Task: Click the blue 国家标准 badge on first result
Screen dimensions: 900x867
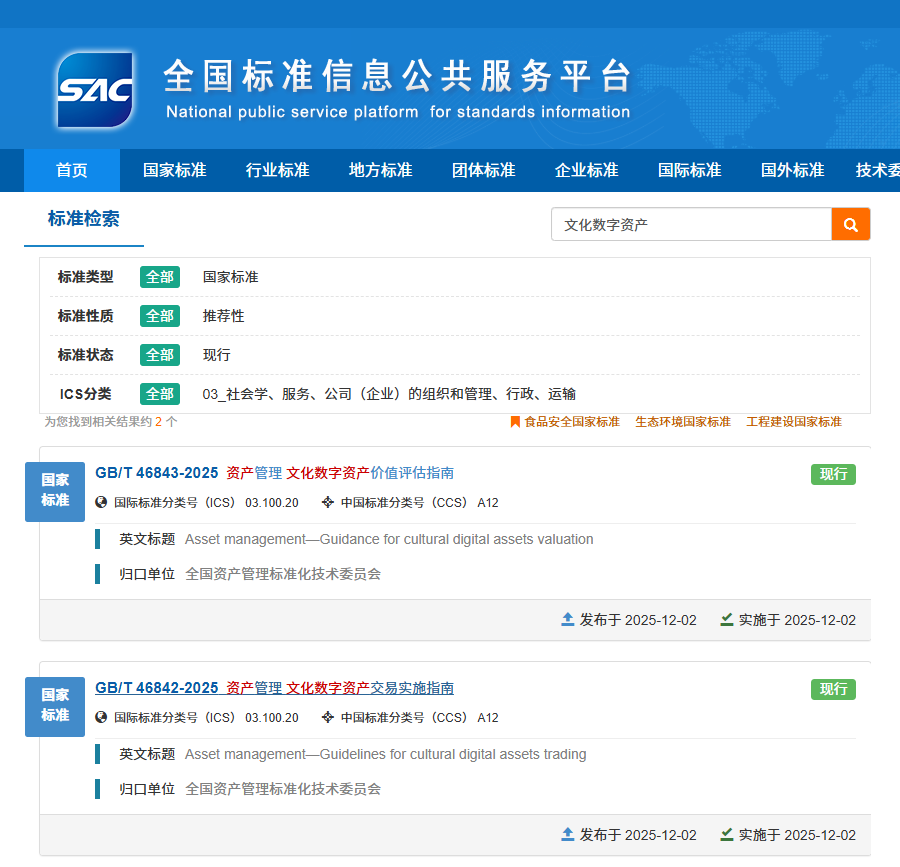Action: click(x=55, y=491)
